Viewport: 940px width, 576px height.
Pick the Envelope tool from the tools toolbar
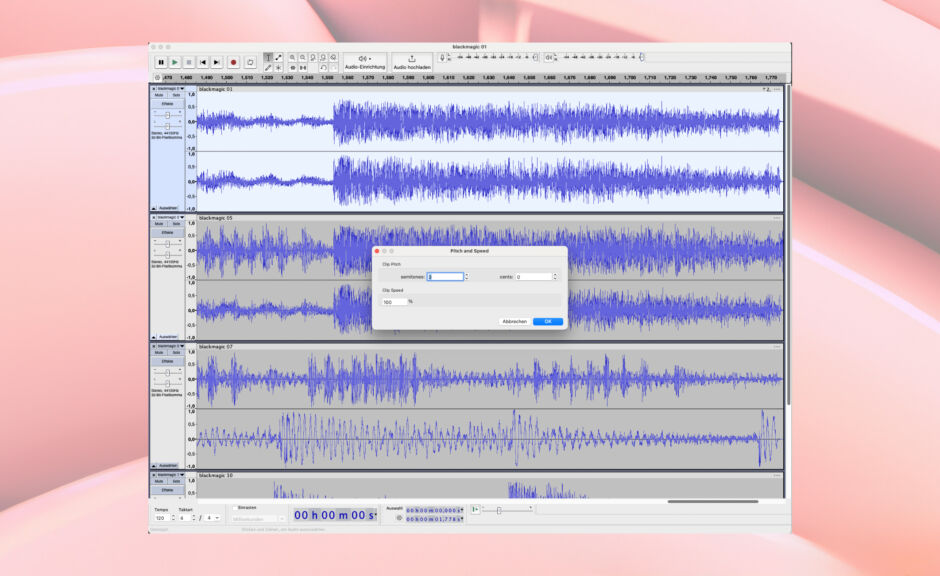279,58
